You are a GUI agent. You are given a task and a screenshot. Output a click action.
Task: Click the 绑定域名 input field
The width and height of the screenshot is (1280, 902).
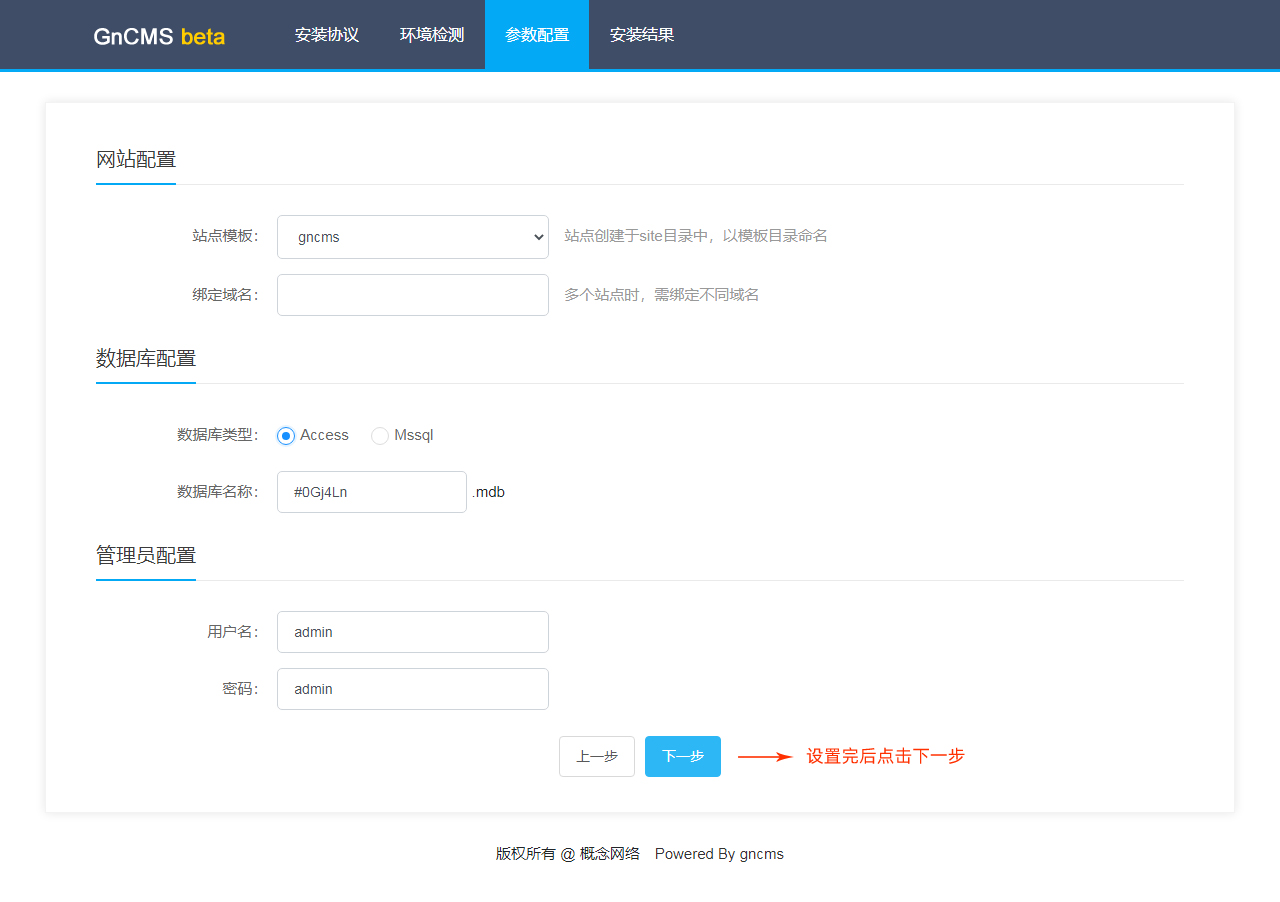coord(412,295)
